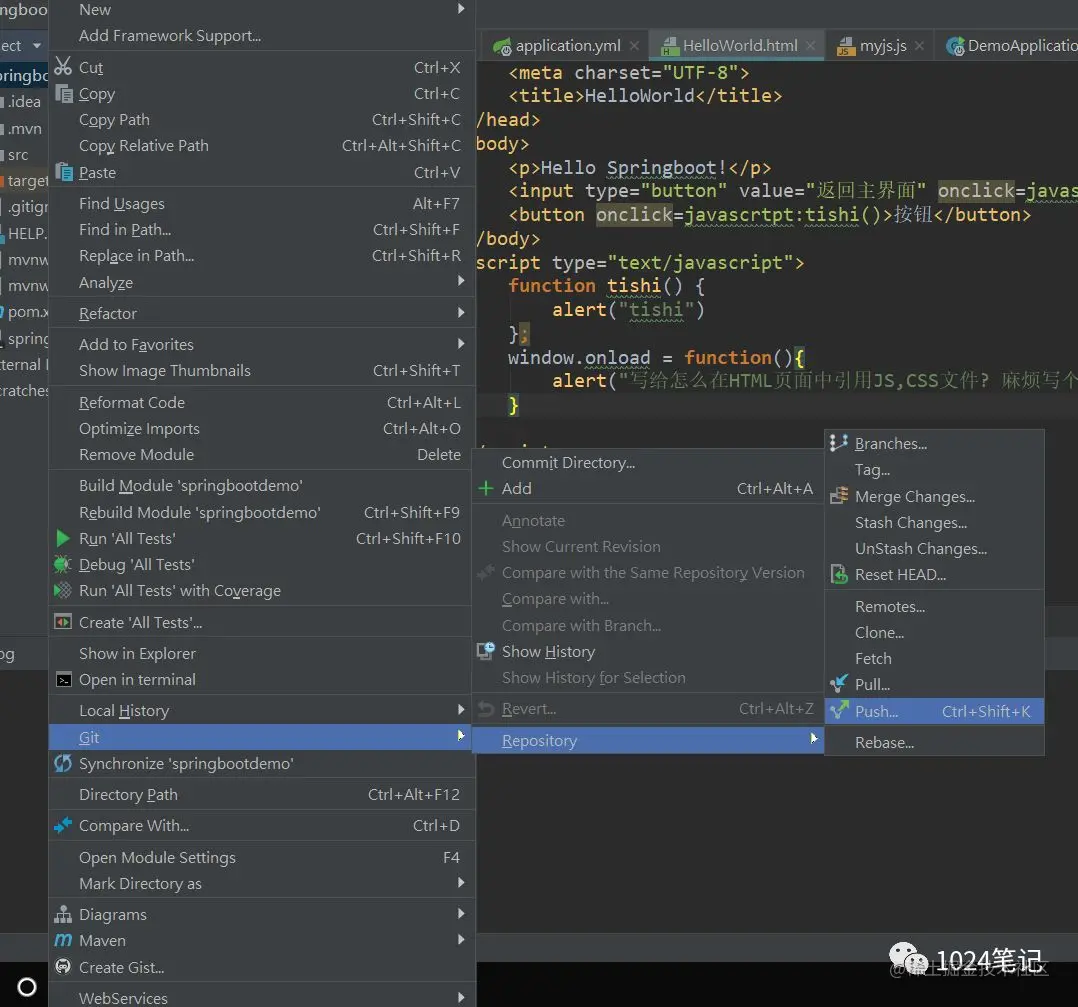Expand the Refactor submenu arrow
The height and width of the screenshot is (1007, 1078).
461,313
